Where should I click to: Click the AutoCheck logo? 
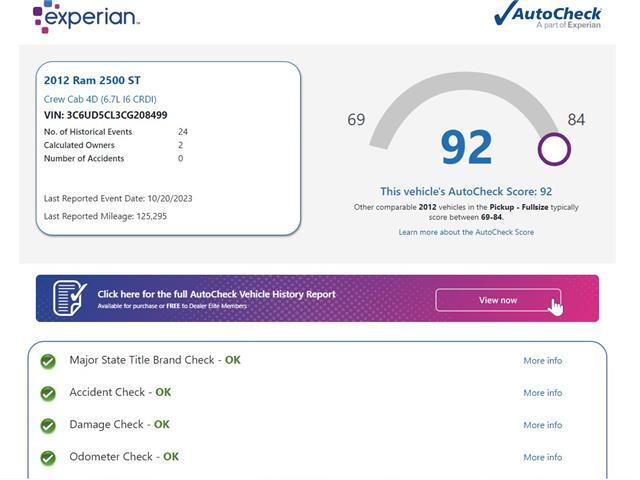(x=547, y=15)
